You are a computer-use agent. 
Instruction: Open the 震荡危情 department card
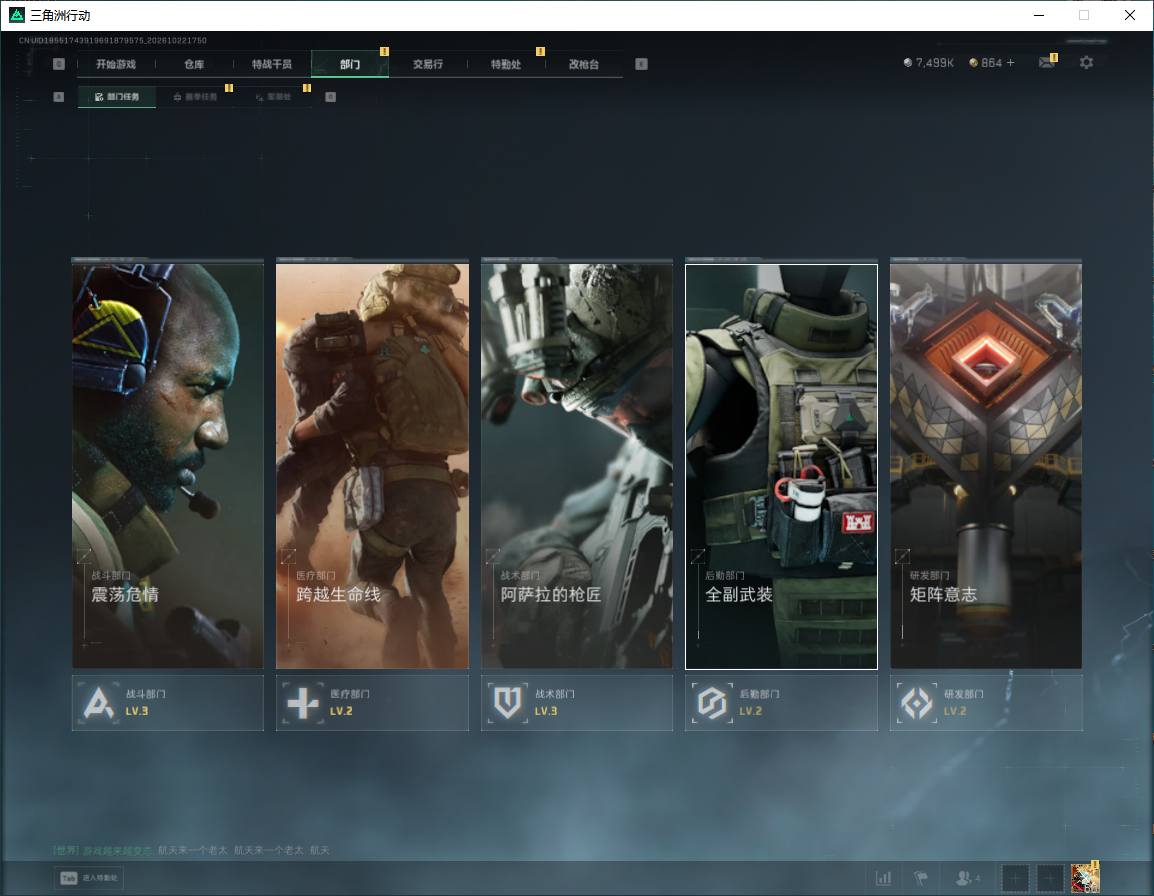tap(168, 465)
